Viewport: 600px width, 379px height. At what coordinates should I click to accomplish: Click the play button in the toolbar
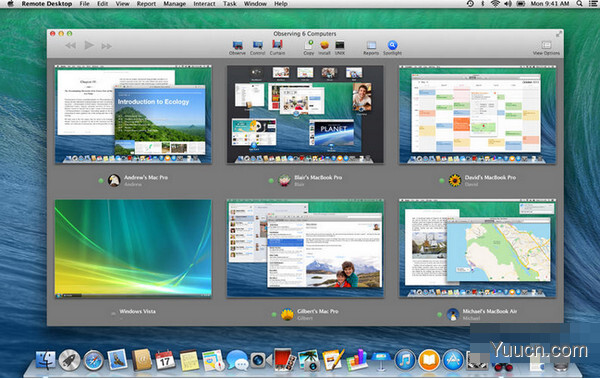tap(89, 45)
